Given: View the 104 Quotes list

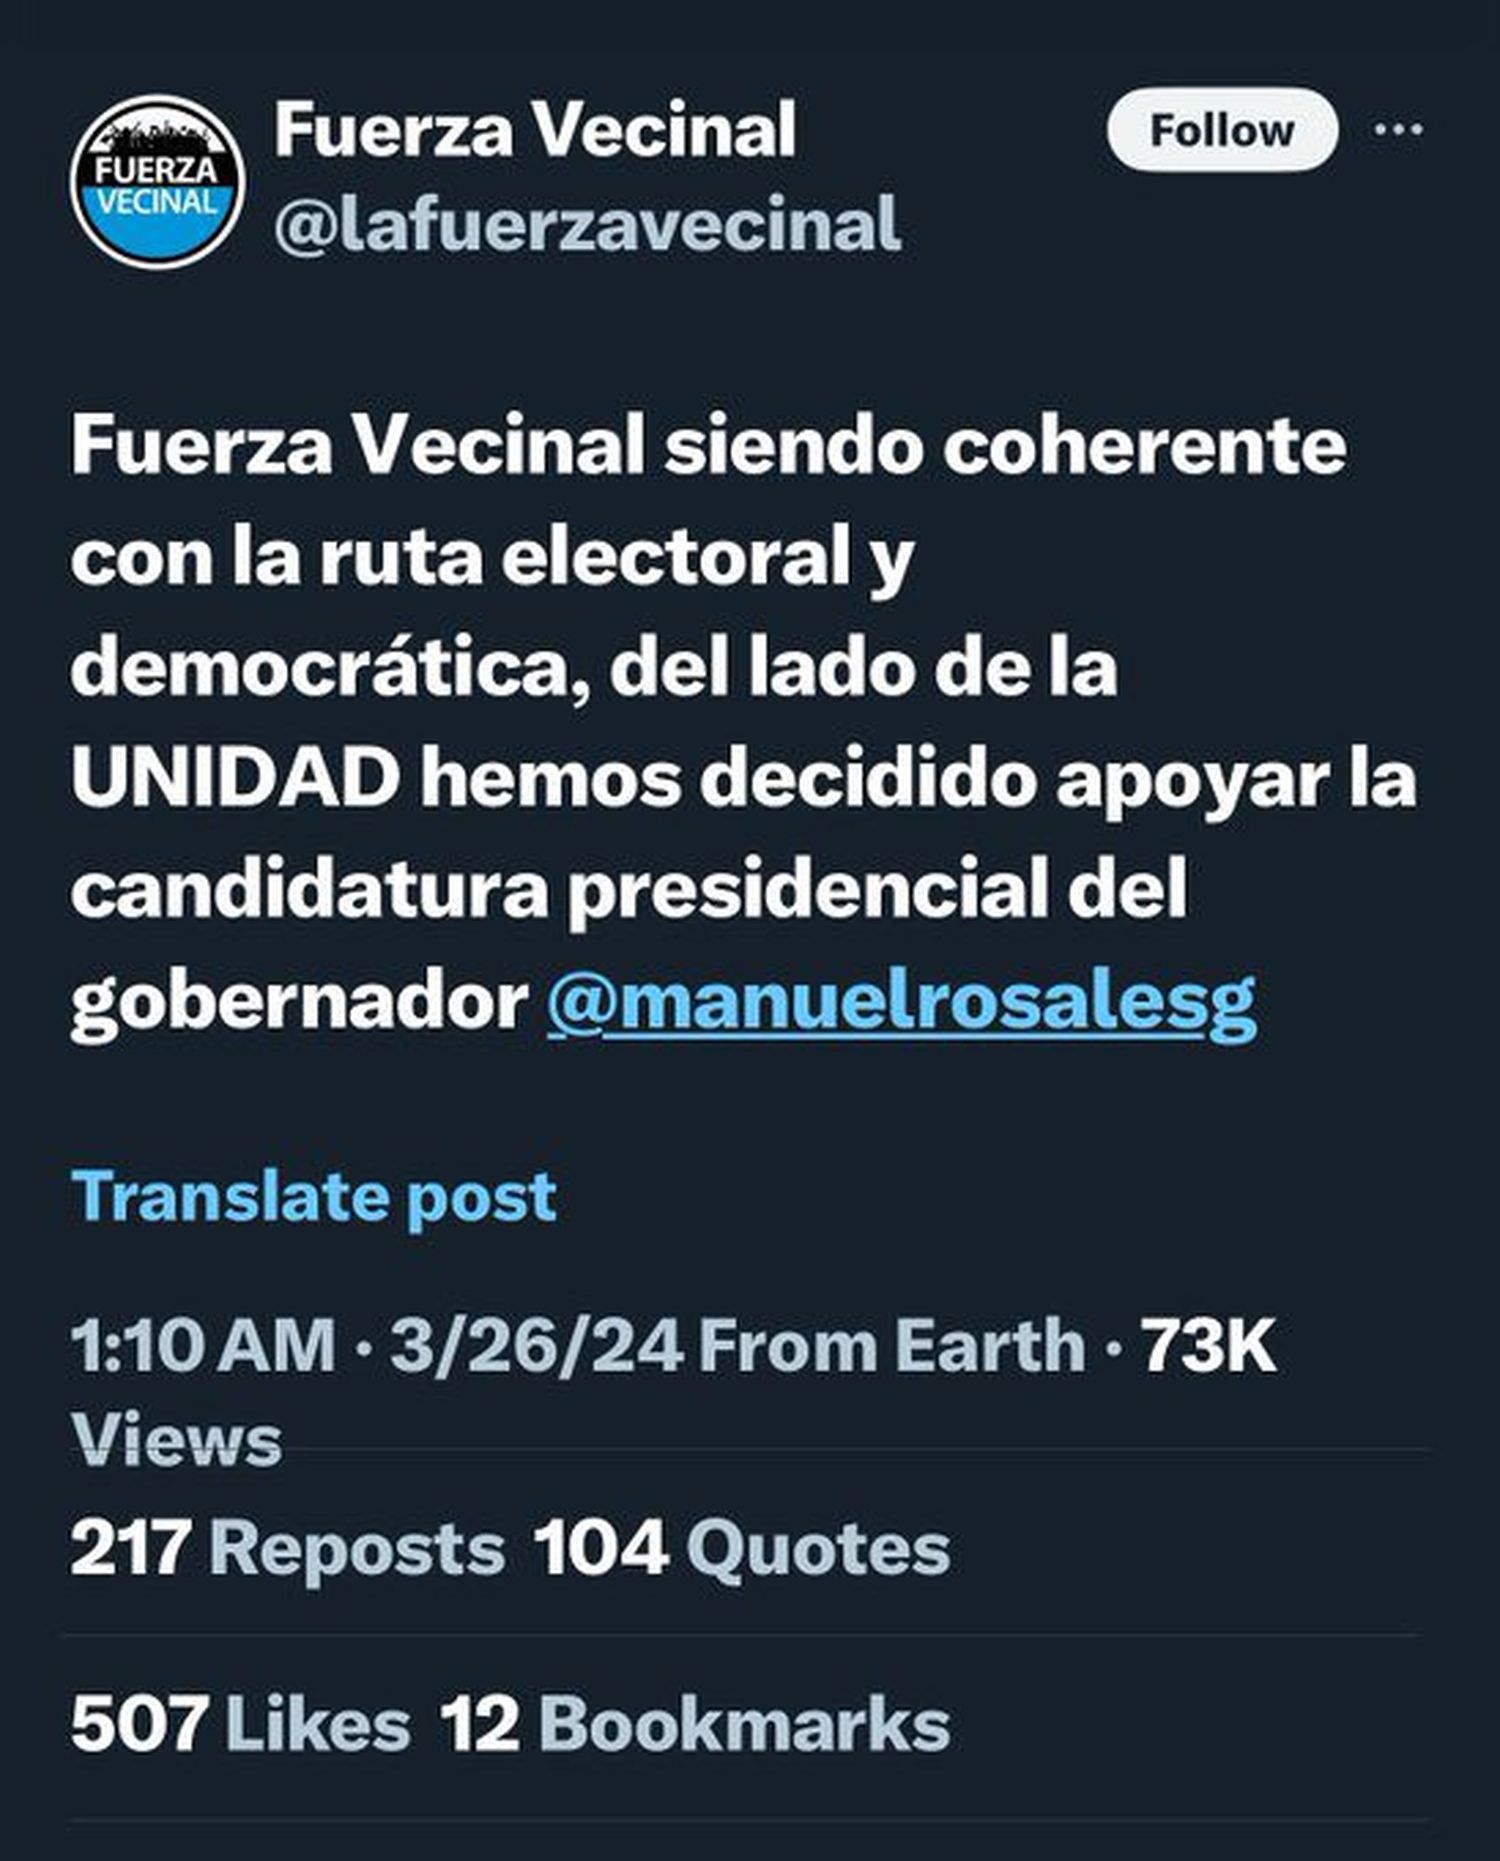Looking at the screenshot, I should pos(741,1549).
